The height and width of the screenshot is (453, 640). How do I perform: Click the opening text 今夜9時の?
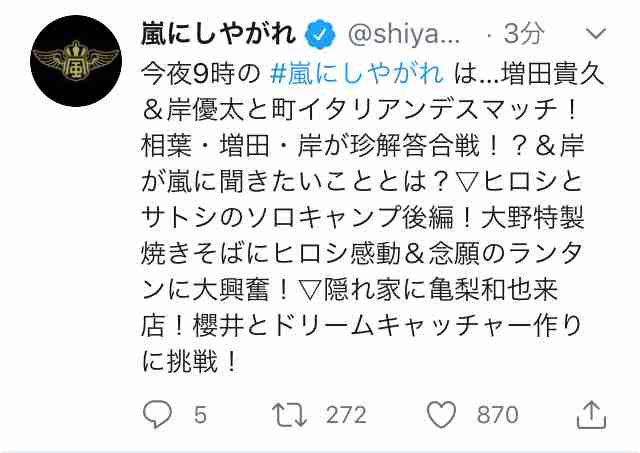coord(200,74)
